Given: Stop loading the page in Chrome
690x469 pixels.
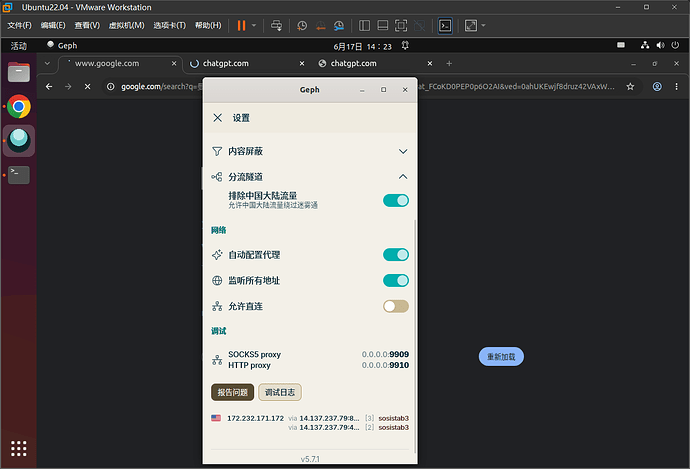Looking at the screenshot, I should point(88,87).
